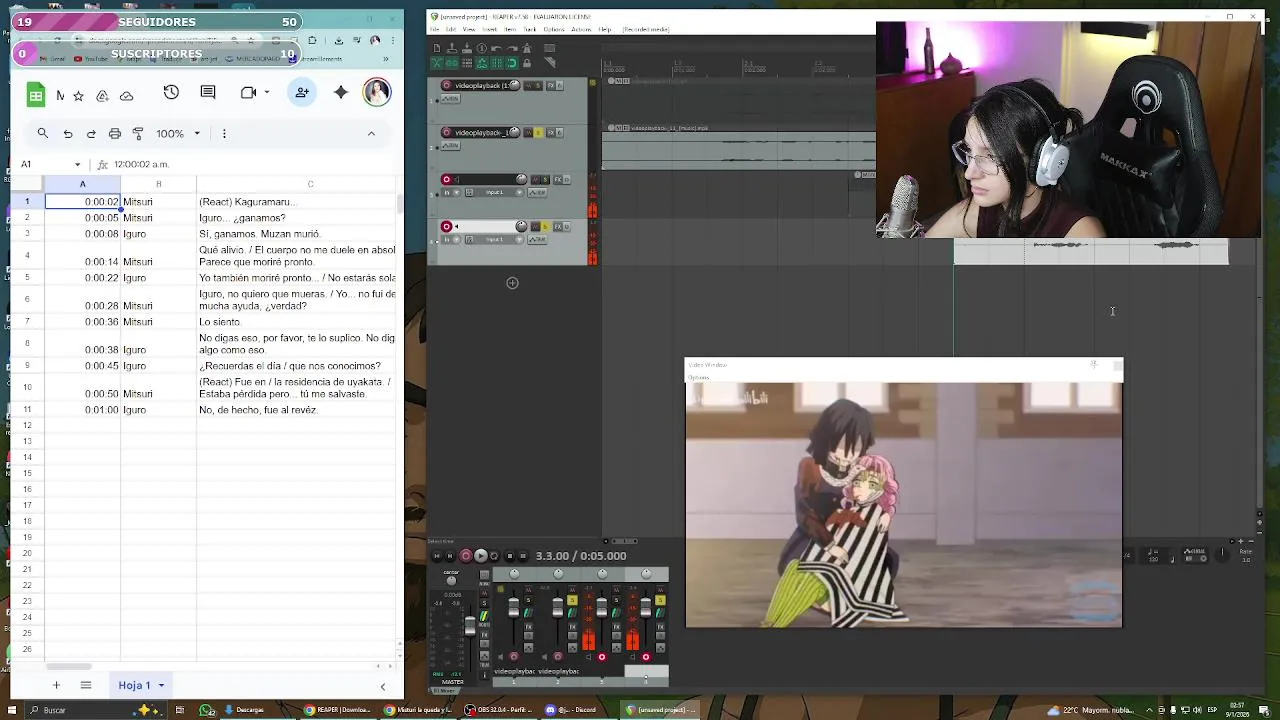Open REAPER File menu
1280x720 pixels.
(434, 29)
